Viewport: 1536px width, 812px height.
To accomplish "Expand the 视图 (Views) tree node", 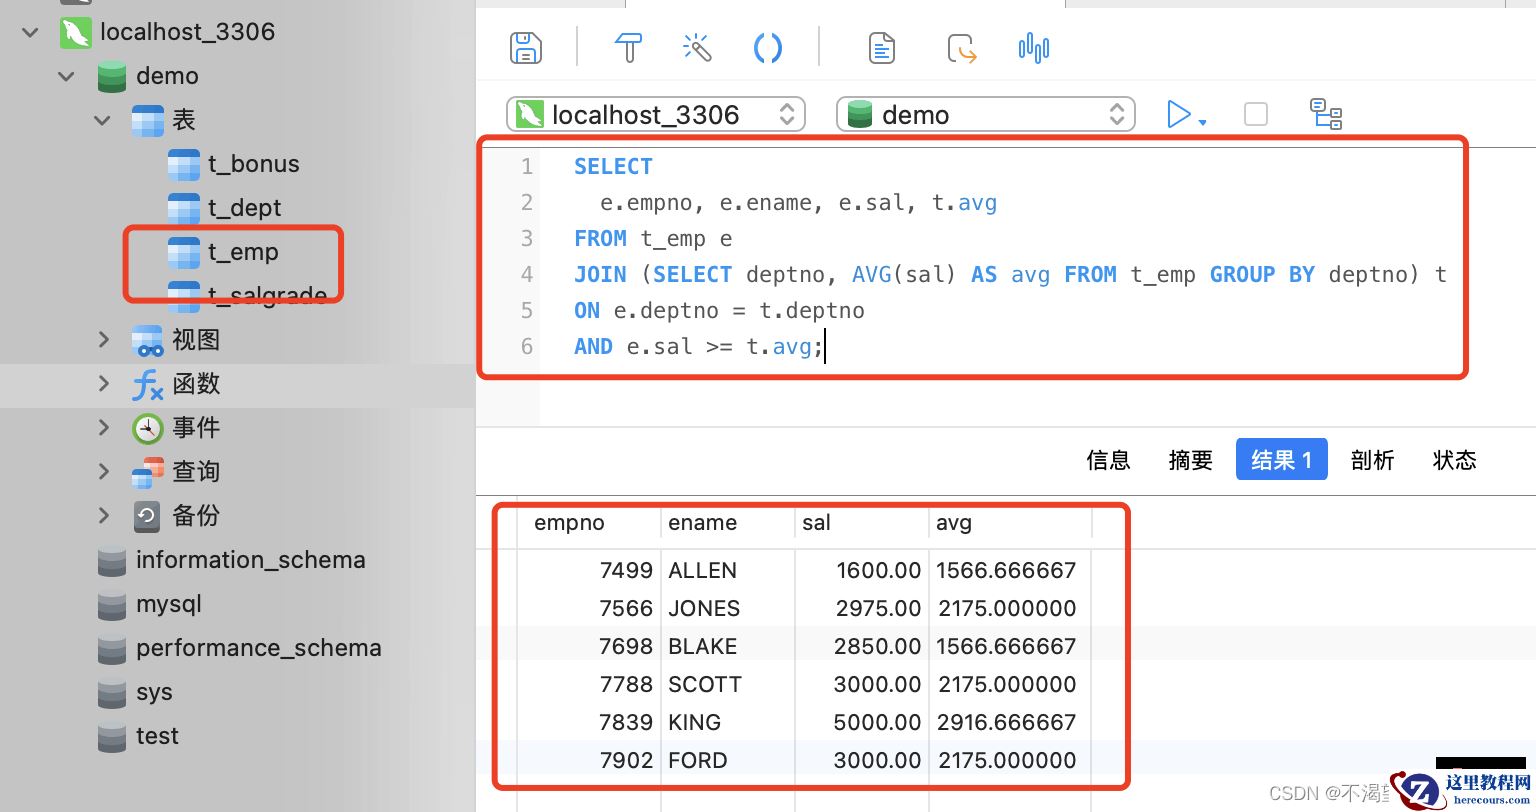I will tap(104, 340).
